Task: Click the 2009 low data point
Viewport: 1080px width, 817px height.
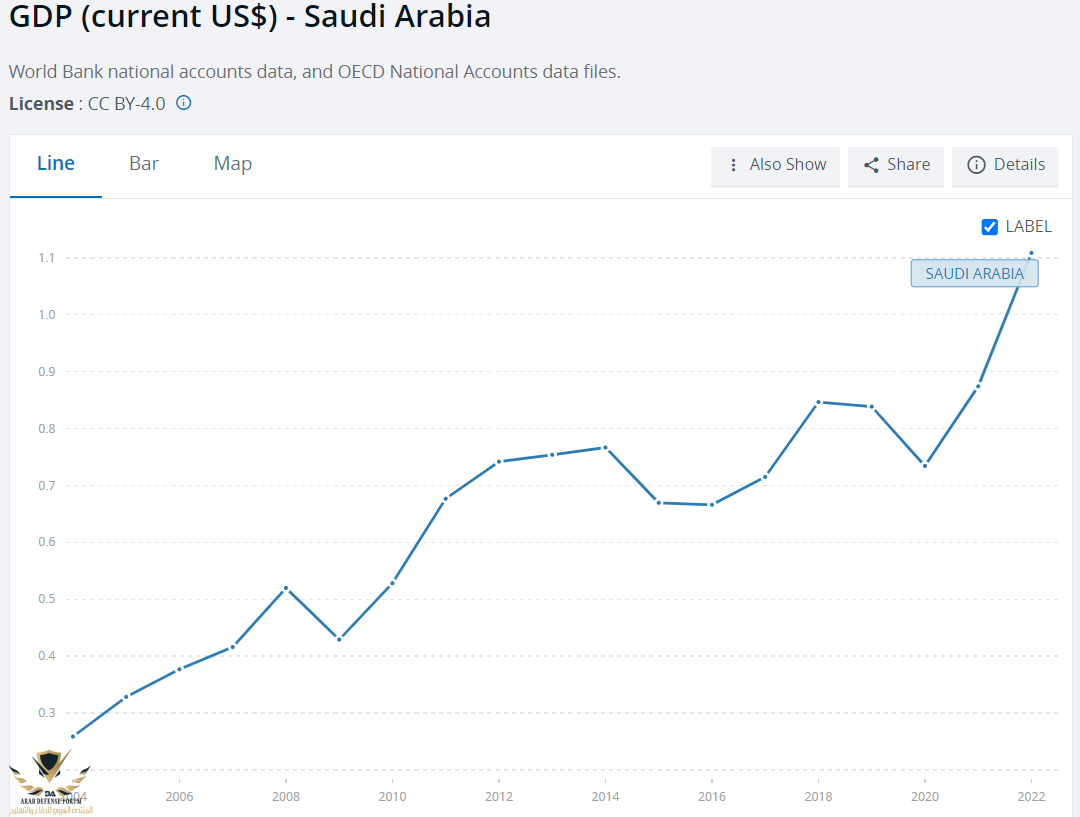Action: pyautogui.click(x=339, y=639)
